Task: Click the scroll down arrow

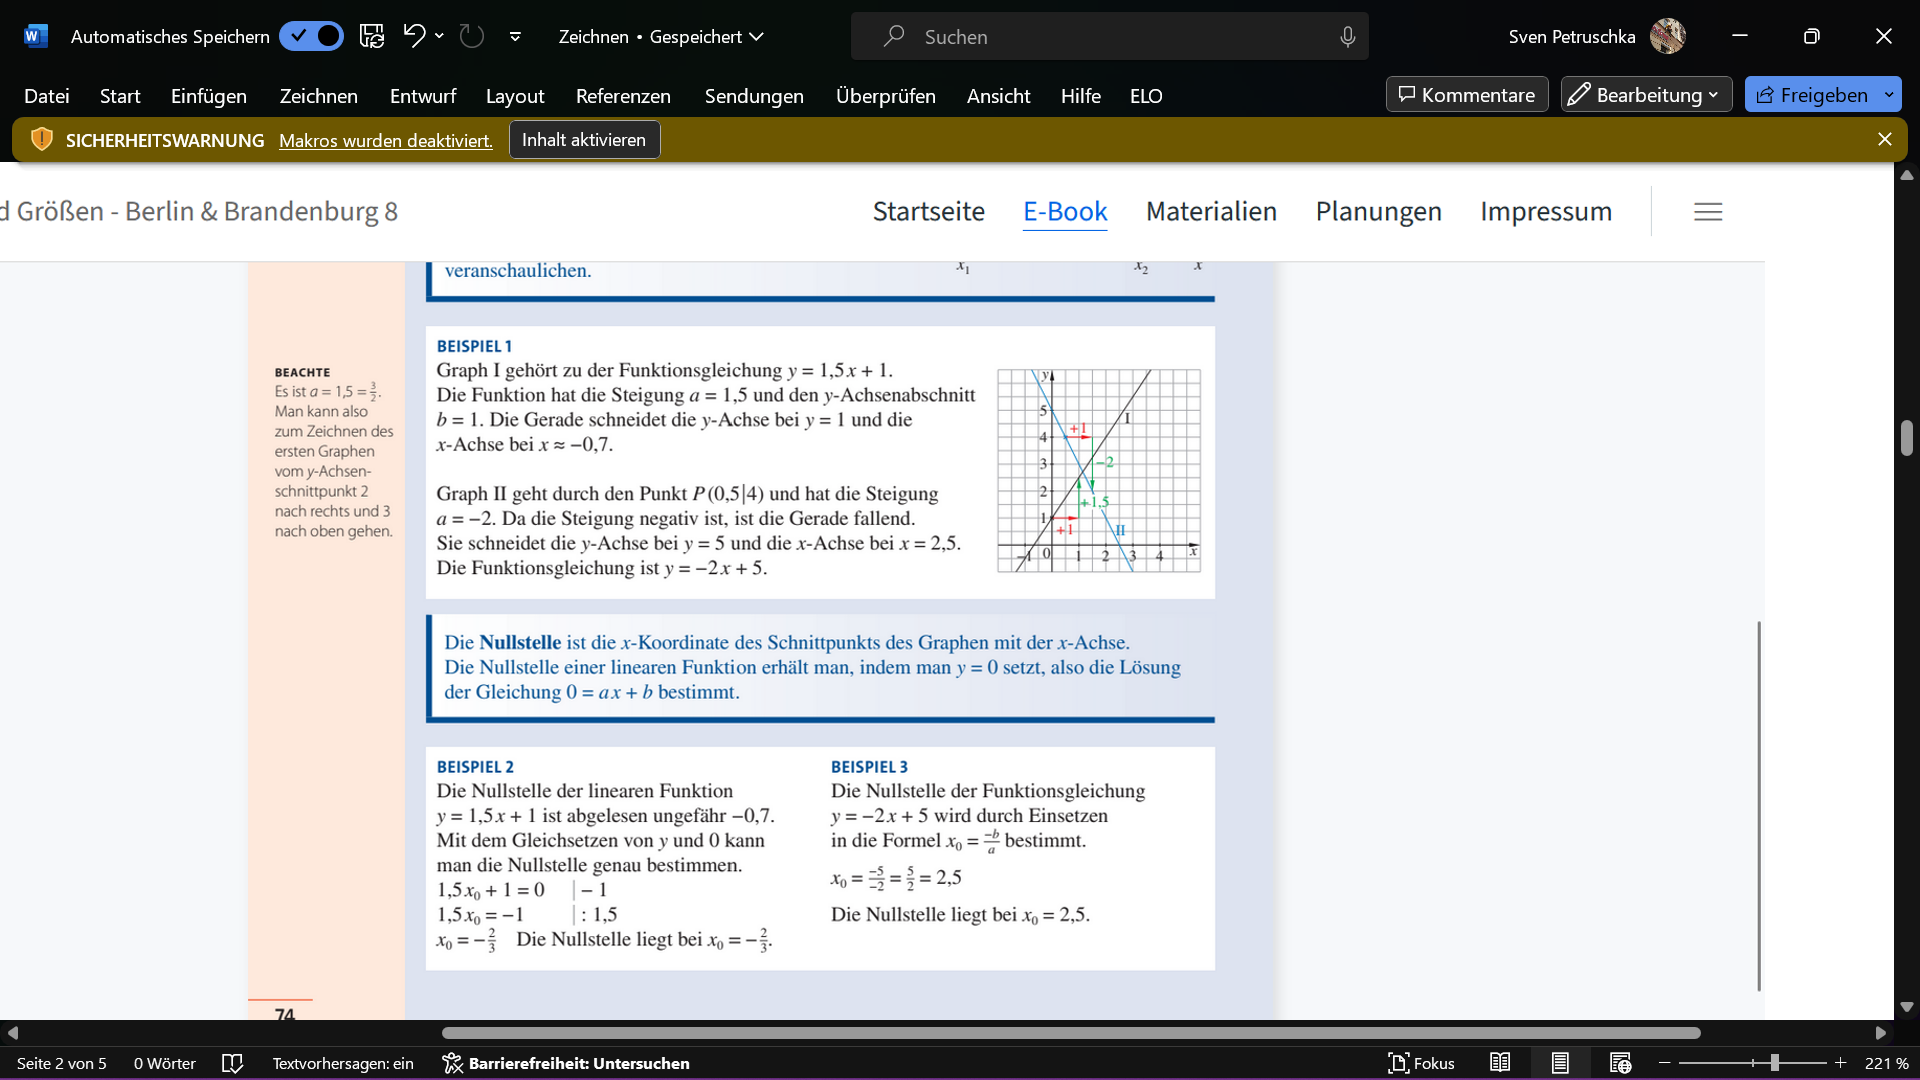Action: point(1906,1007)
